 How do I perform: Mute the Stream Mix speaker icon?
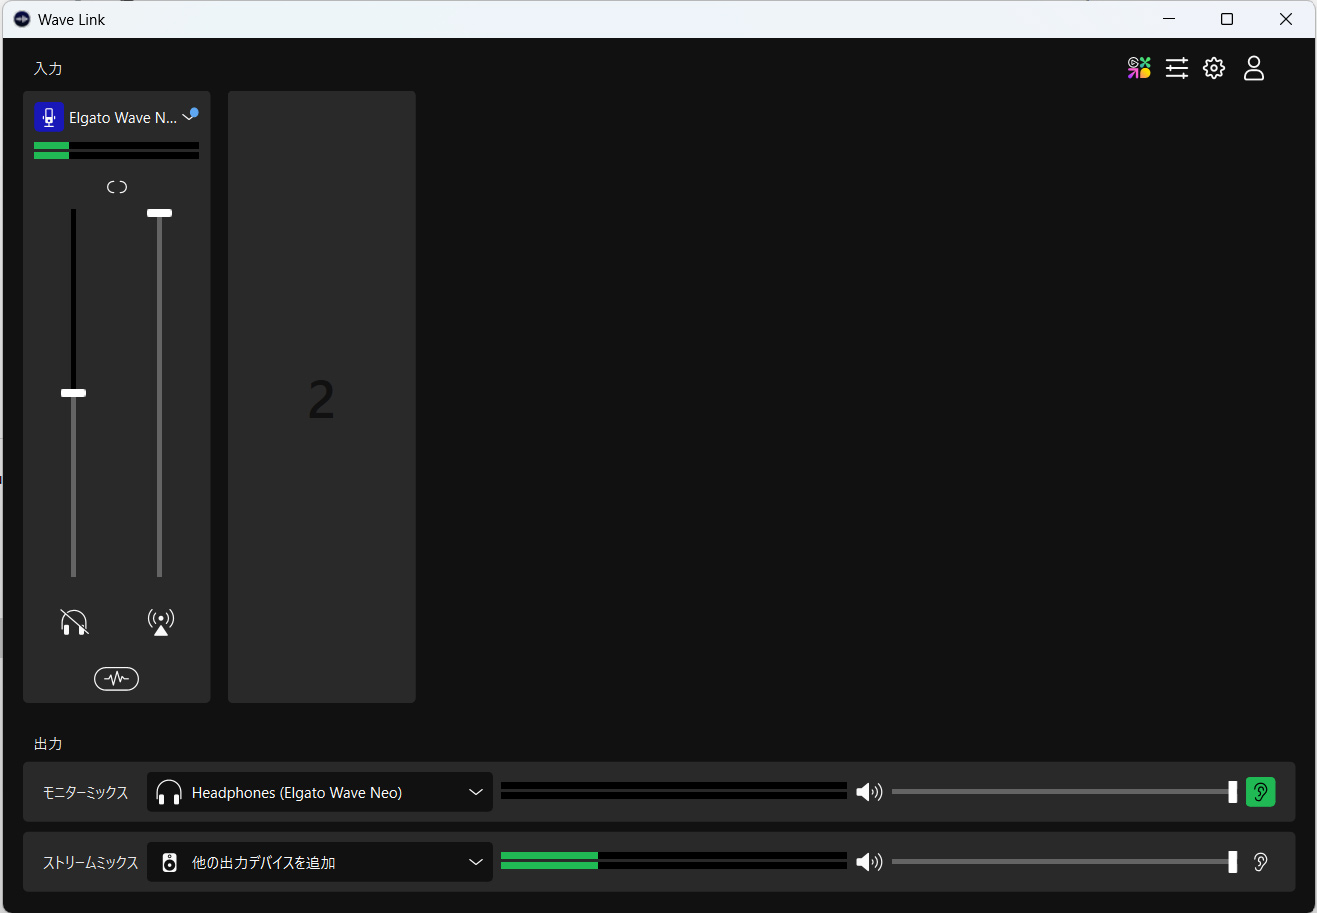click(869, 862)
